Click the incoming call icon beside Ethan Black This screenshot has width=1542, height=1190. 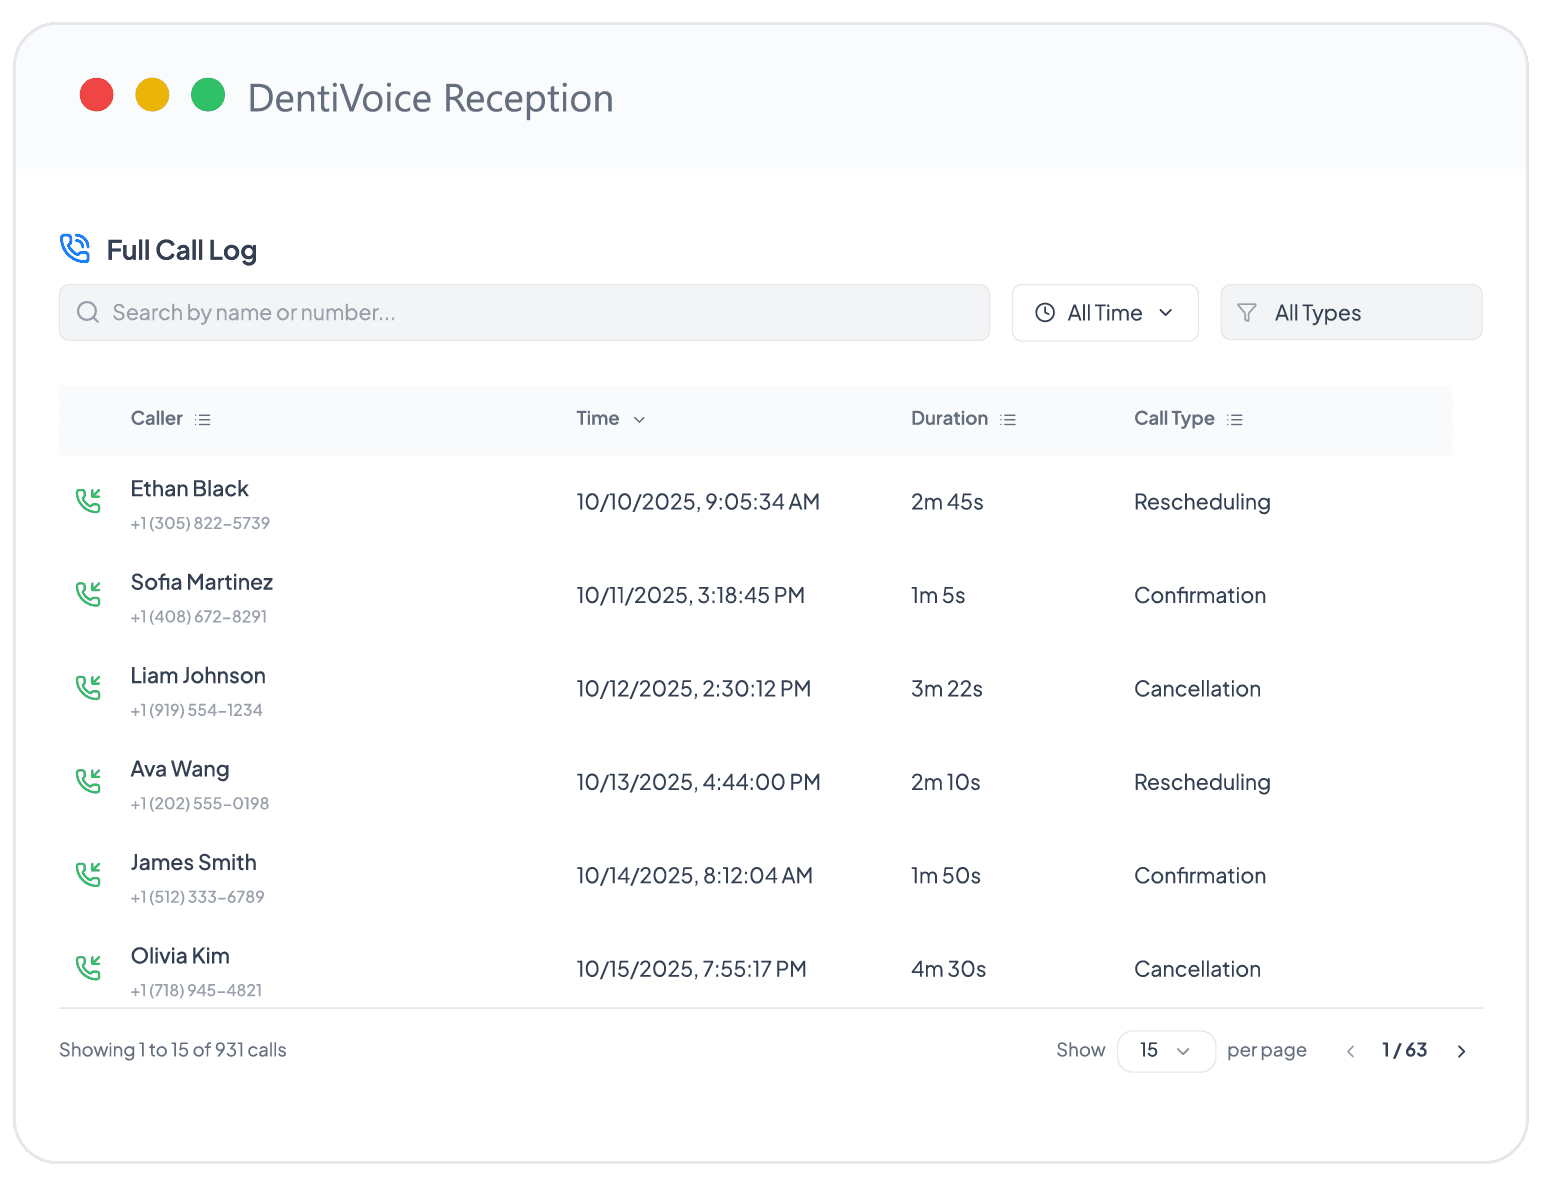(89, 499)
